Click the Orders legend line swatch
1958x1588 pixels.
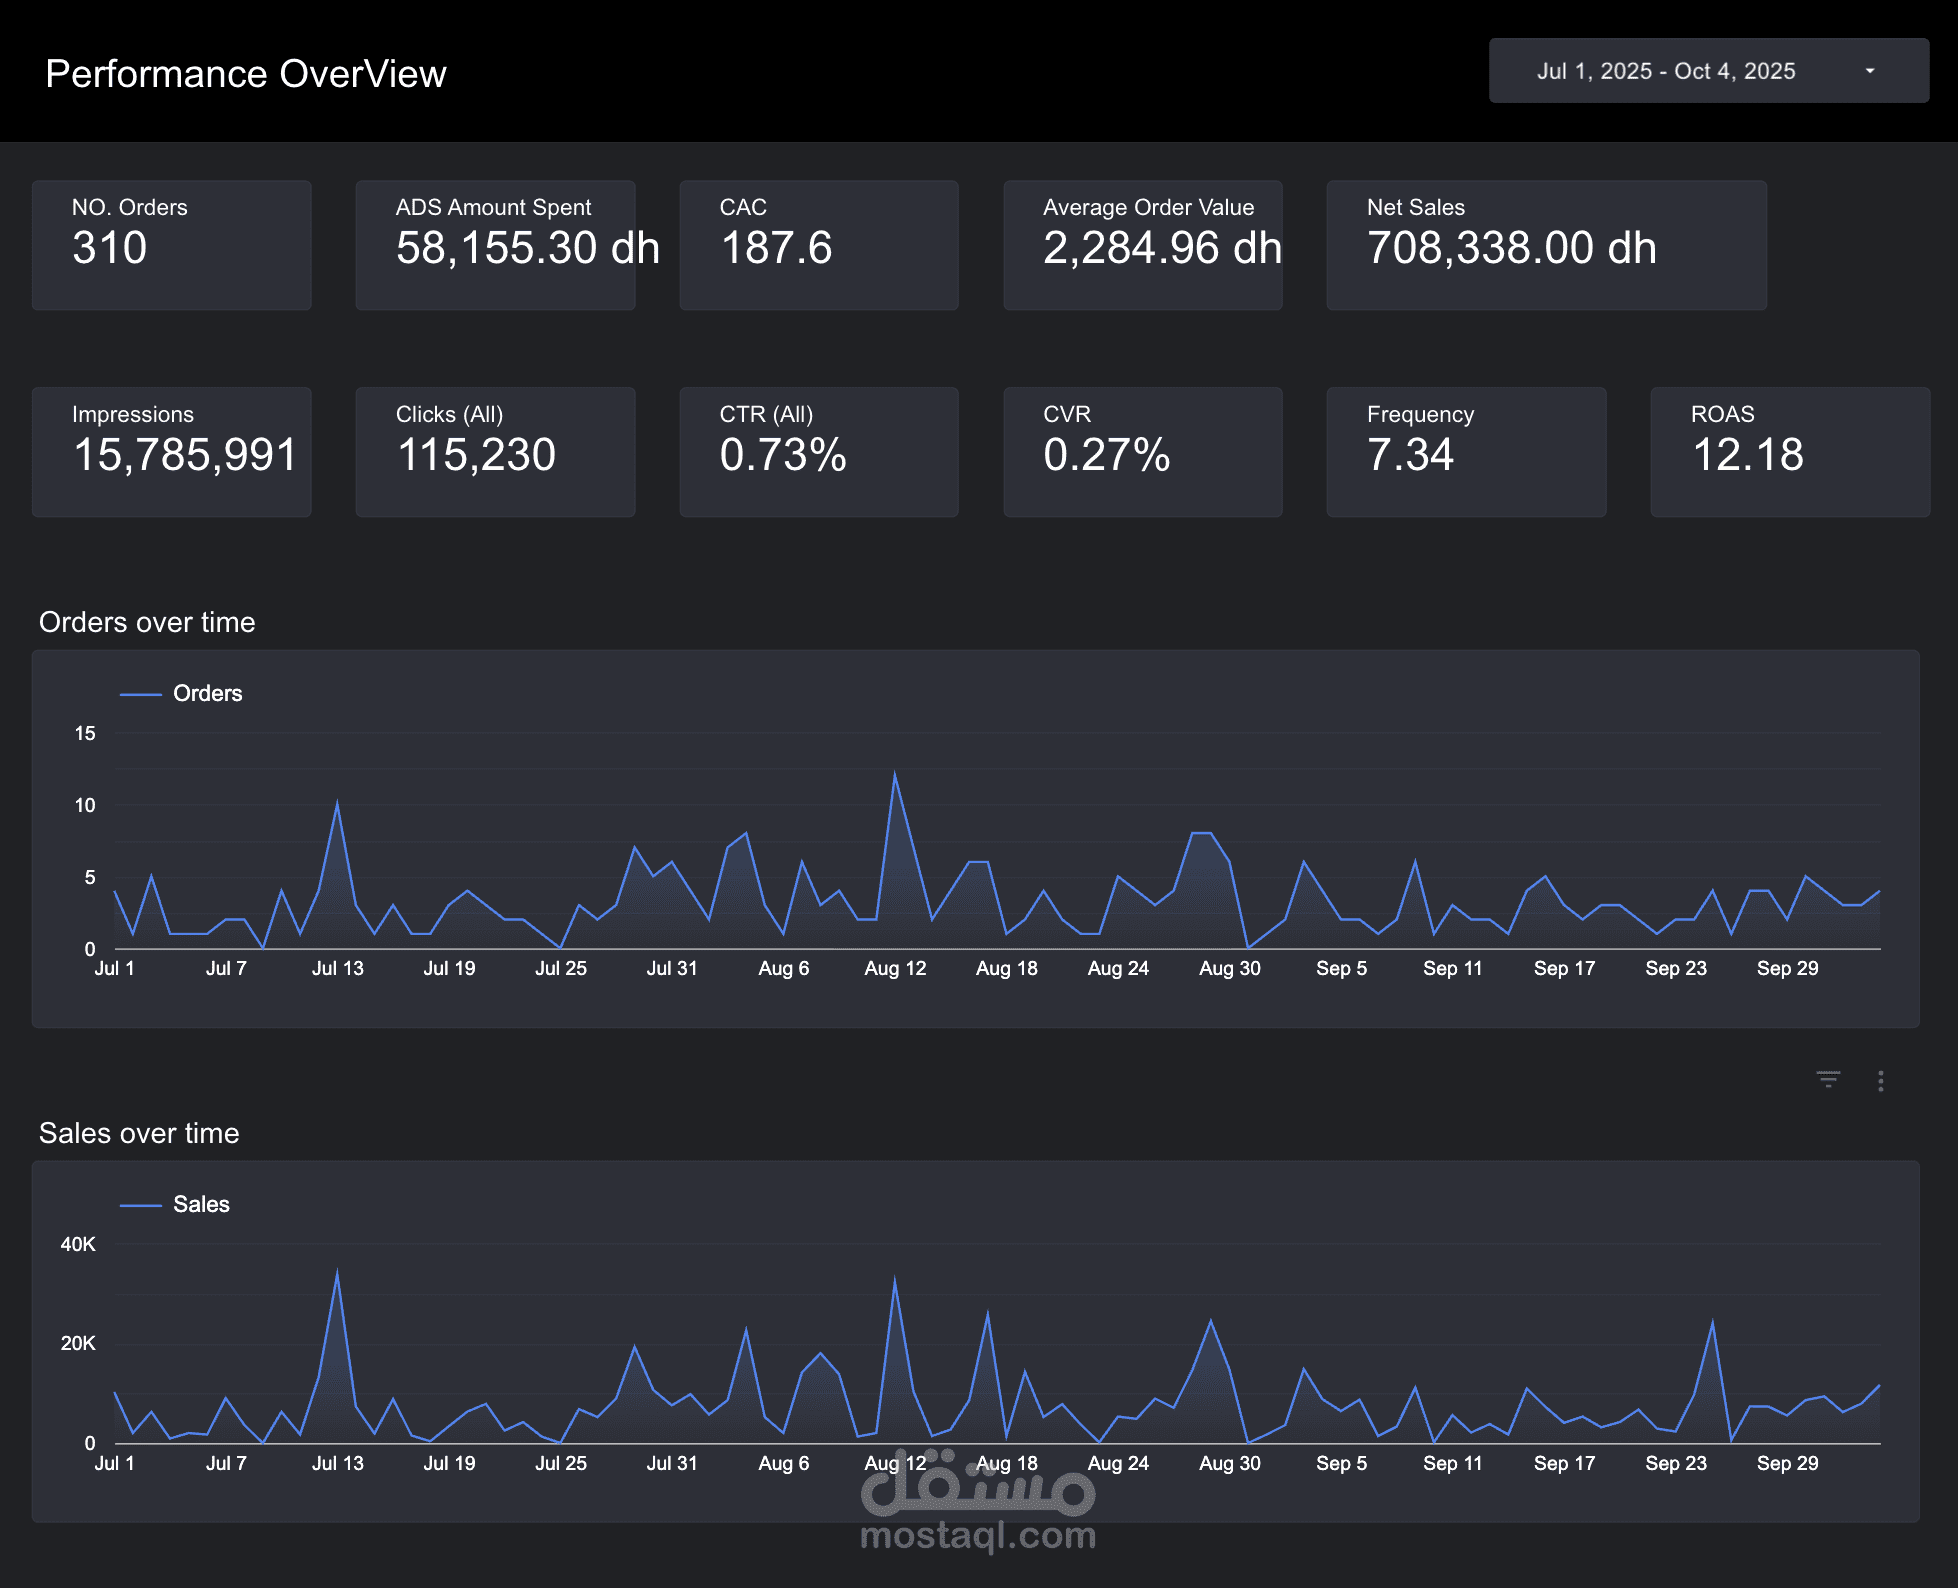coord(141,694)
